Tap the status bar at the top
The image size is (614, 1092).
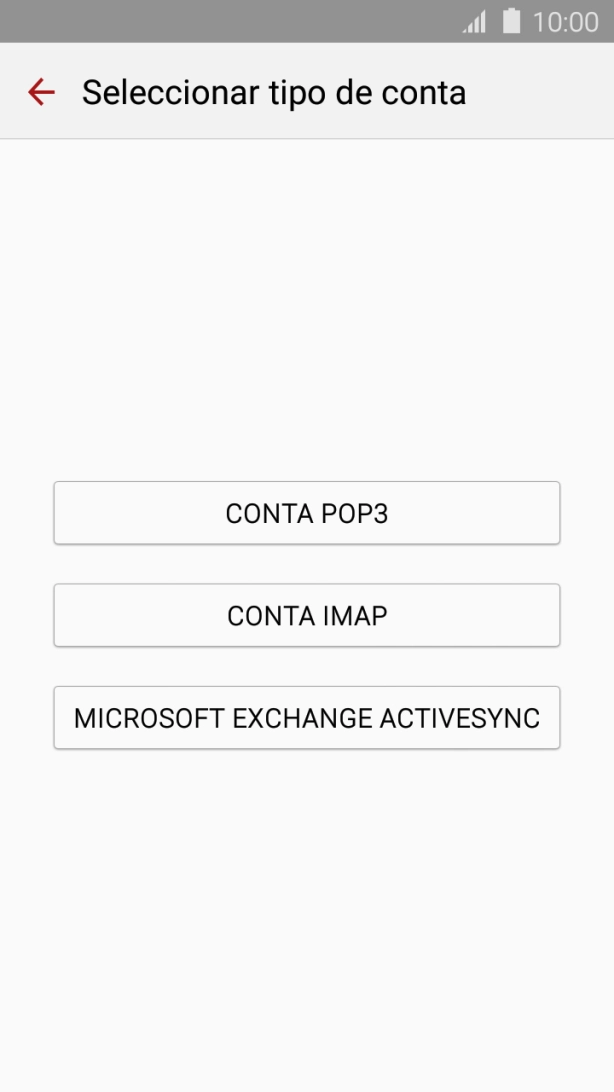(307, 20)
